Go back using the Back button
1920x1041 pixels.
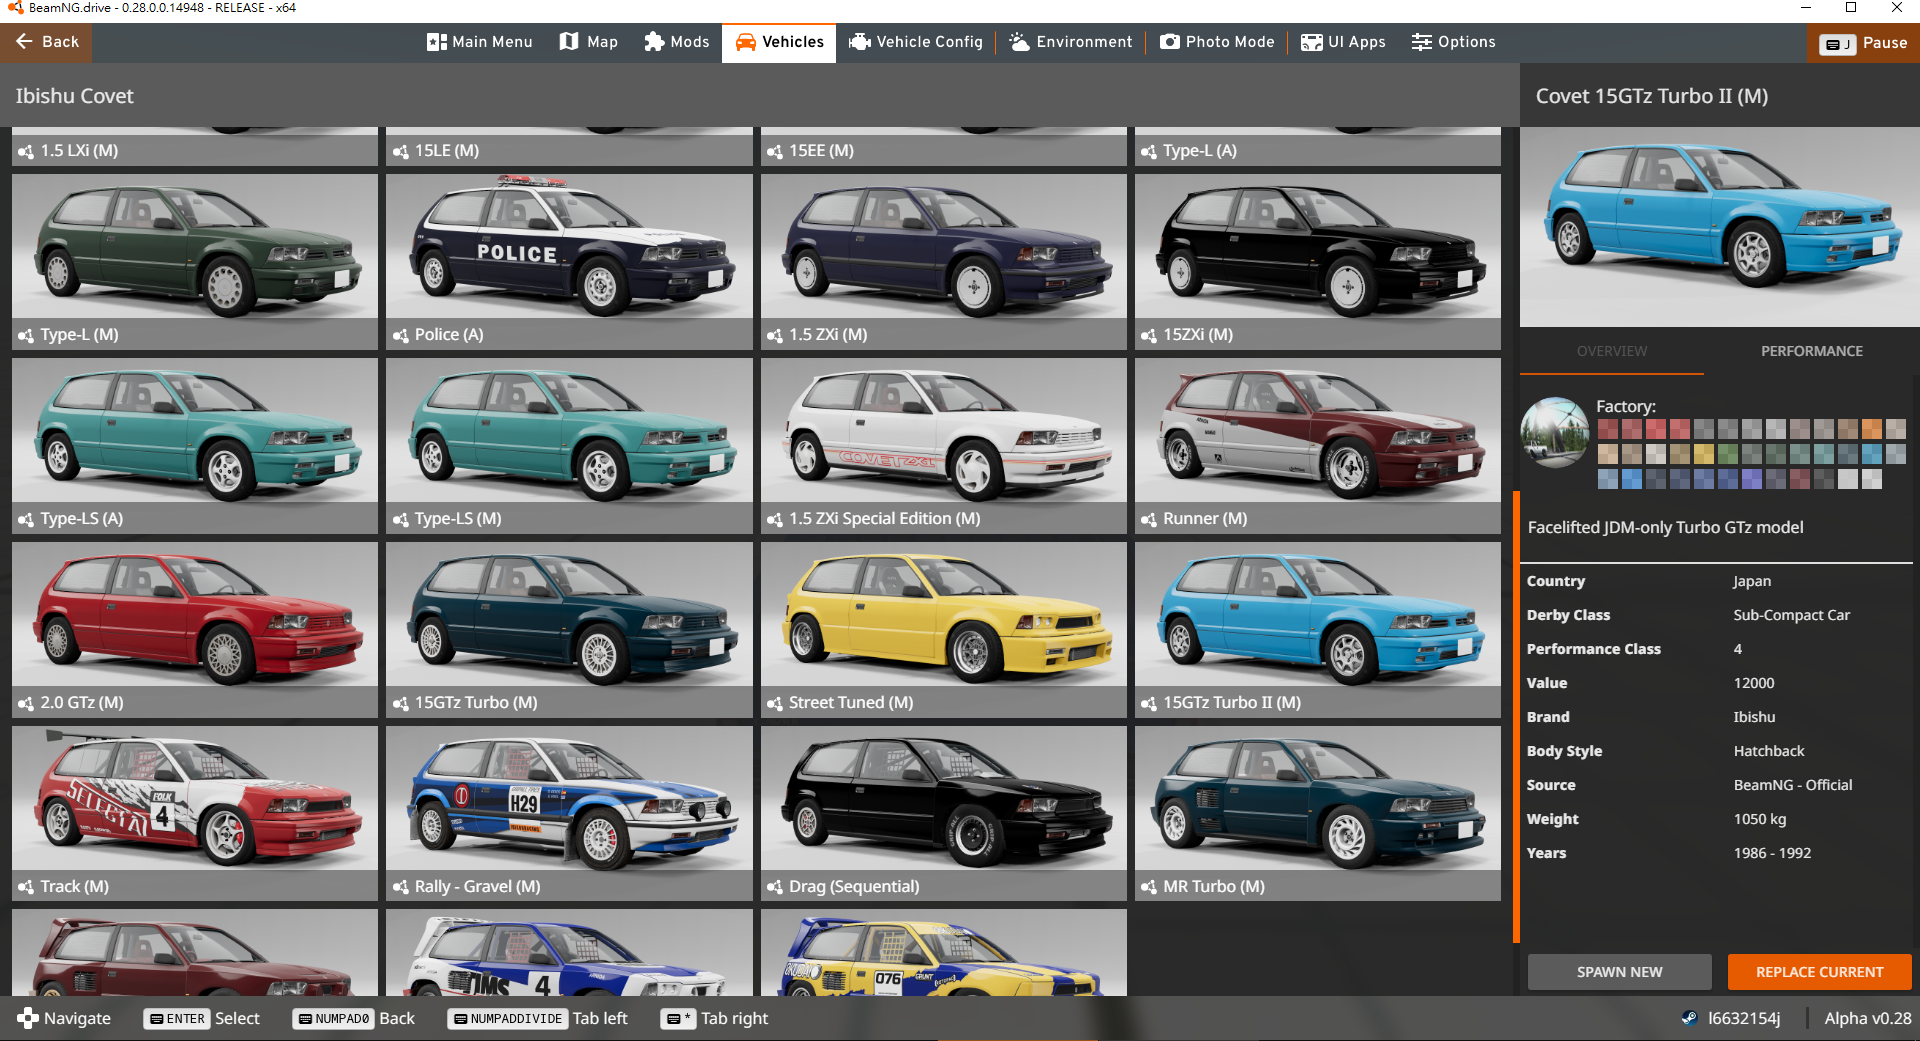(47, 42)
